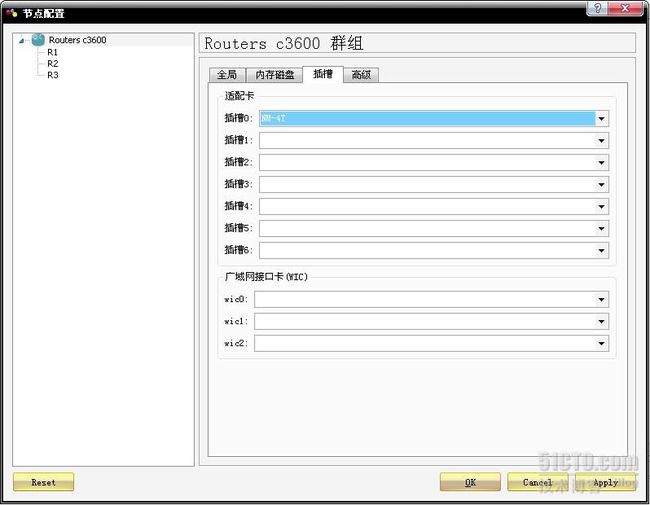Confirm with the OK button
This screenshot has width=650, height=505.
(x=470, y=482)
